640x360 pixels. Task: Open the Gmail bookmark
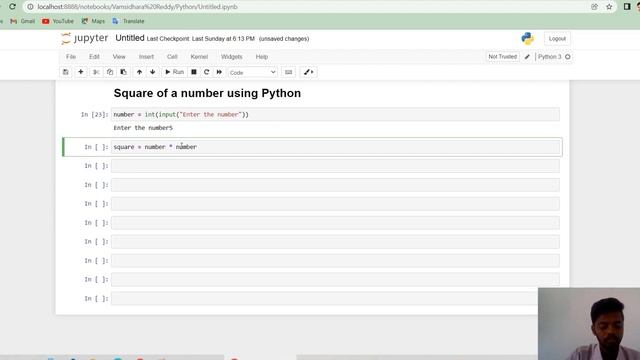click(22, 21)
